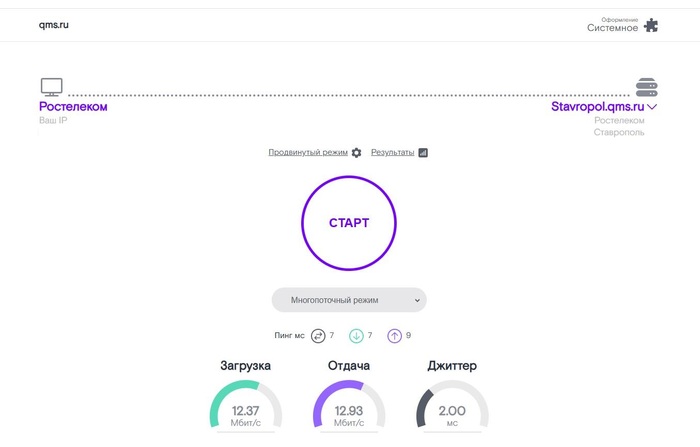The width and height of the screenshot is (700, 447).
Task: Click the Ростелеком provider name
Action: pyautogui.click(x=73, y=106)
